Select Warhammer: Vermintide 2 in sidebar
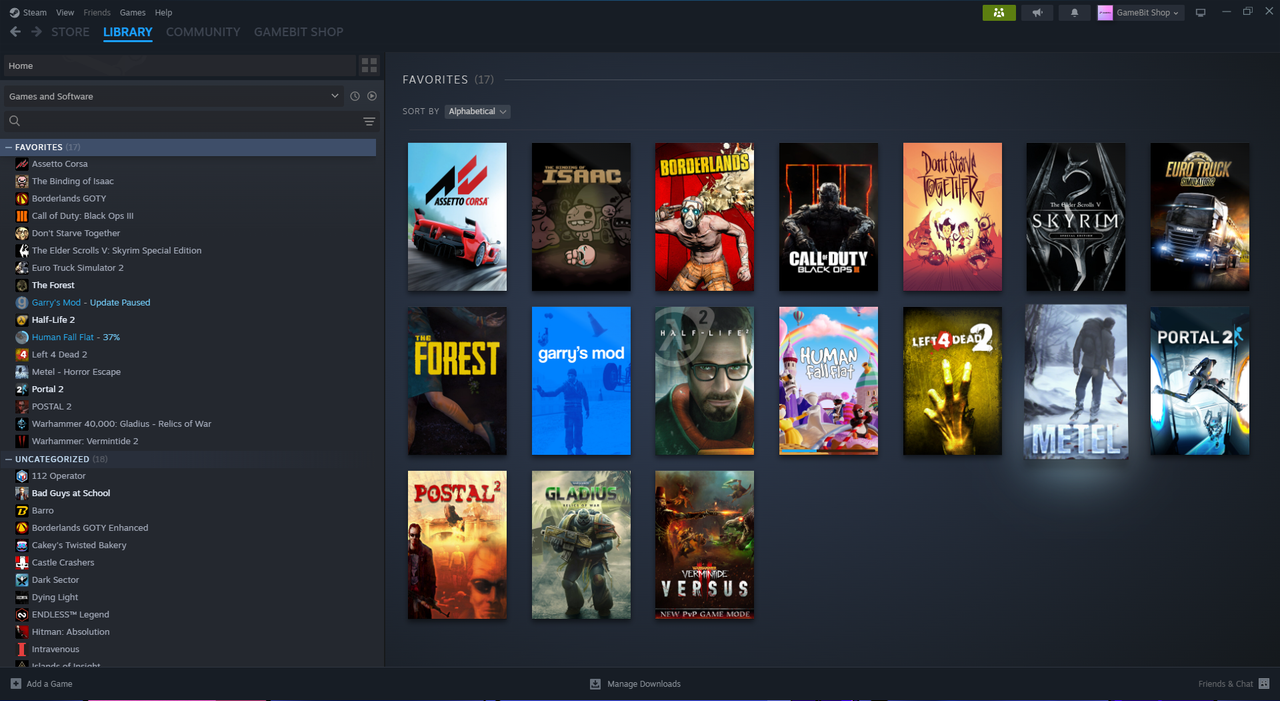The width and height of the screenshot is (1280, 701). tap(85, 441)
